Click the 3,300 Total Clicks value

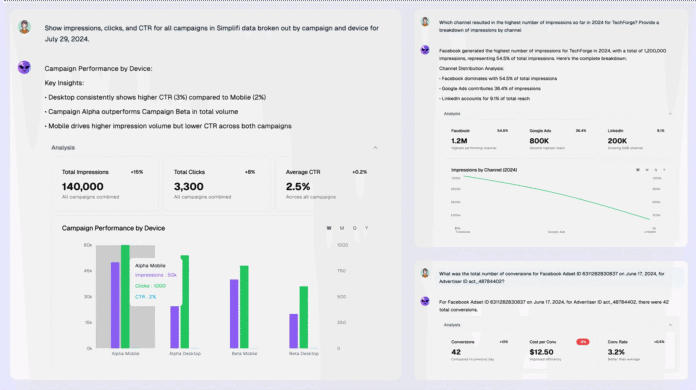coord(189,187)
